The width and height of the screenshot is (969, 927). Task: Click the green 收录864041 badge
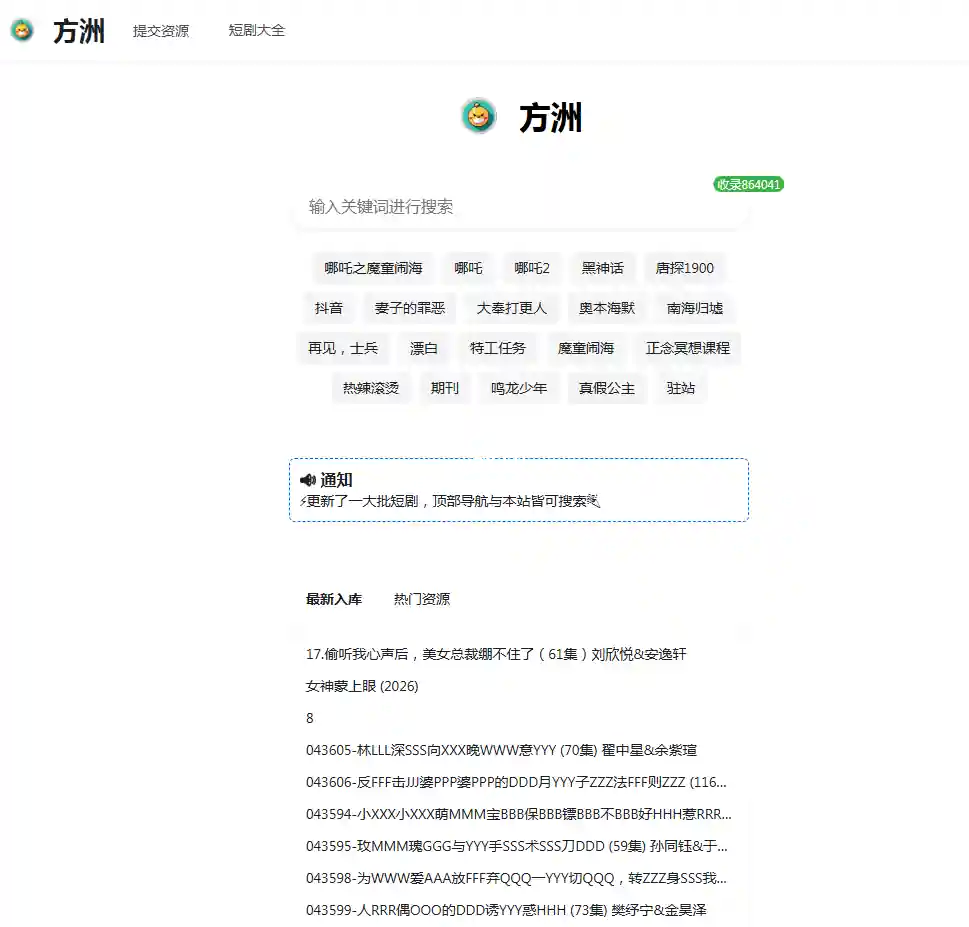(748, 184)
